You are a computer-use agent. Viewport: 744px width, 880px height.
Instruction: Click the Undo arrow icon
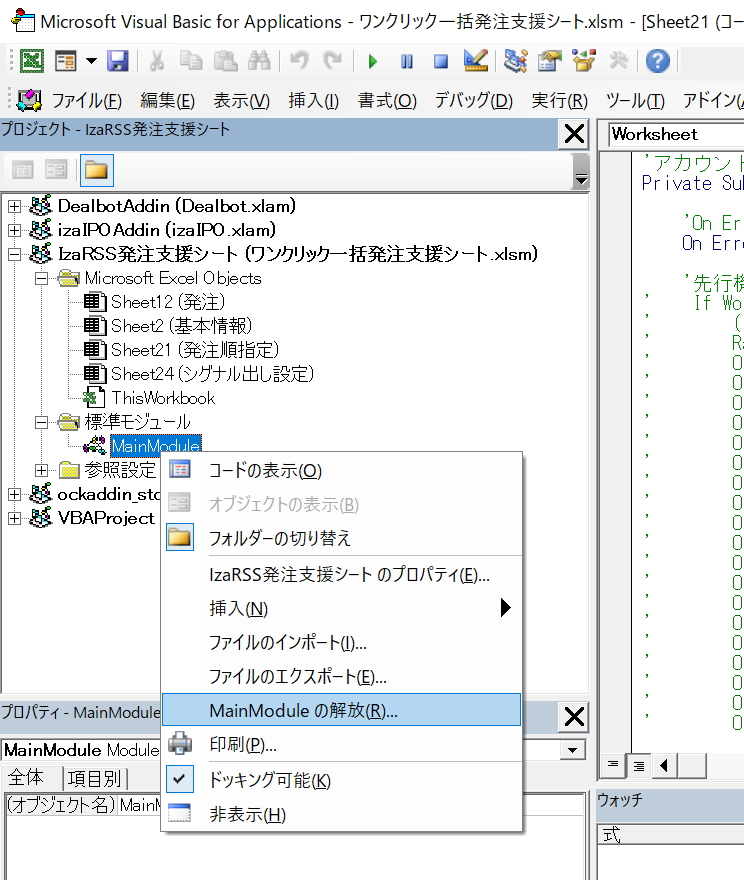[x=299, y=61]
